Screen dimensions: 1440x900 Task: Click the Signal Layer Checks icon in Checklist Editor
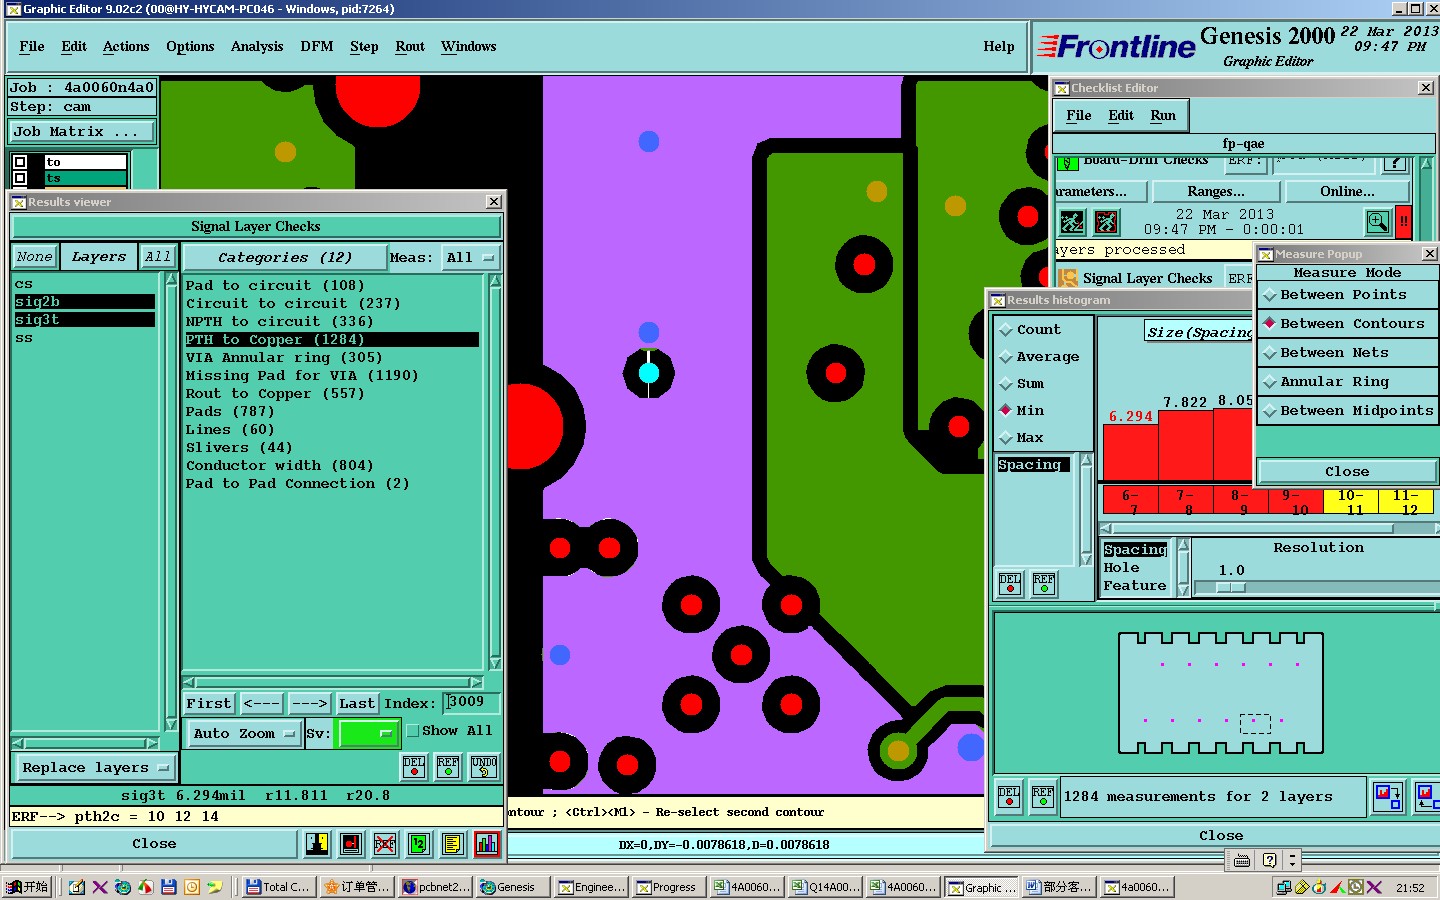click(x=1068, y=278)
